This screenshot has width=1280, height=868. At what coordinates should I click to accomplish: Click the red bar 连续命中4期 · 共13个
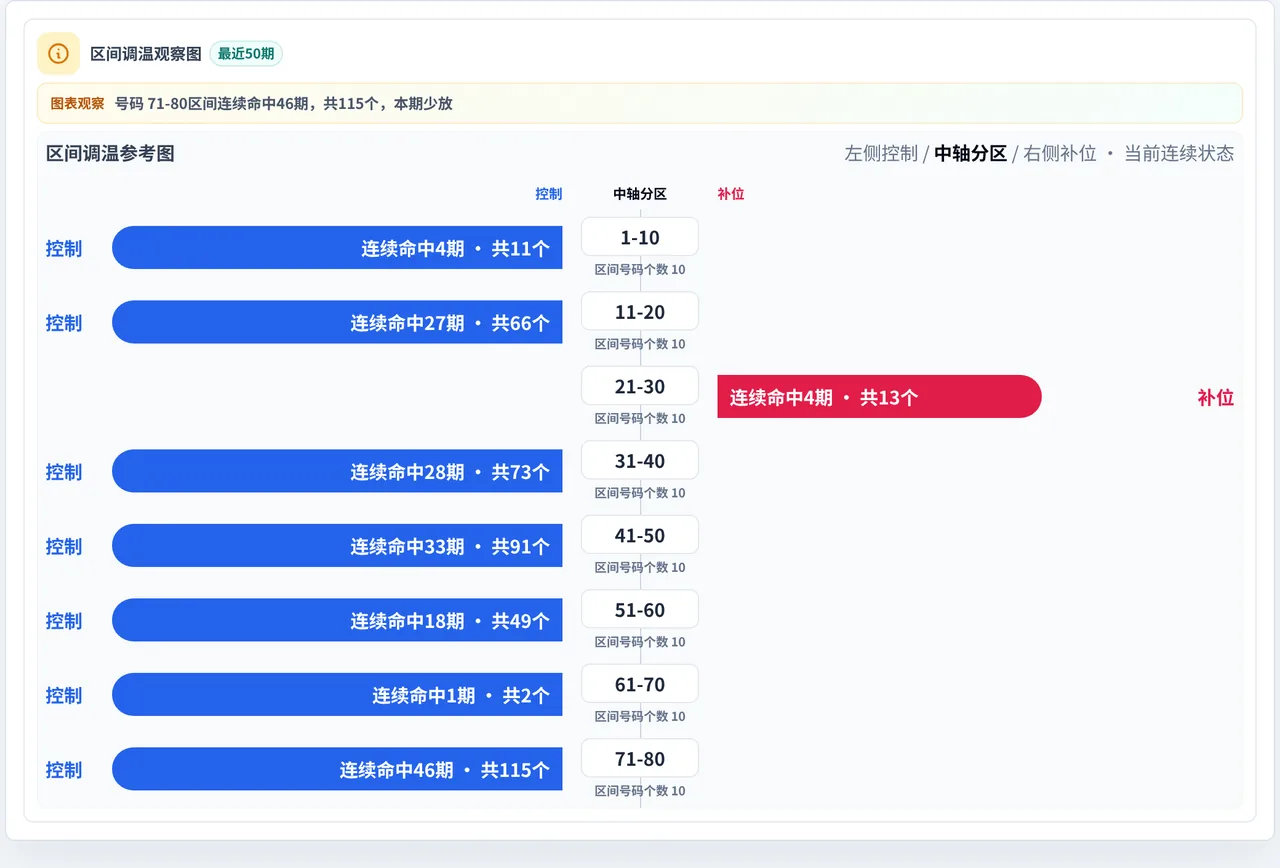click(x=879, y=397)
